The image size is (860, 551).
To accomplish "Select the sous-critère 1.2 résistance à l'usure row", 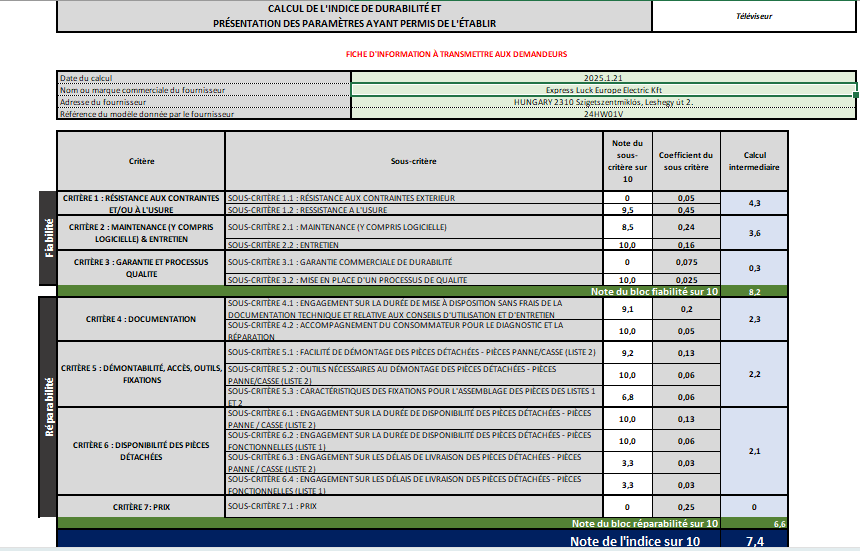I will 414,210.
